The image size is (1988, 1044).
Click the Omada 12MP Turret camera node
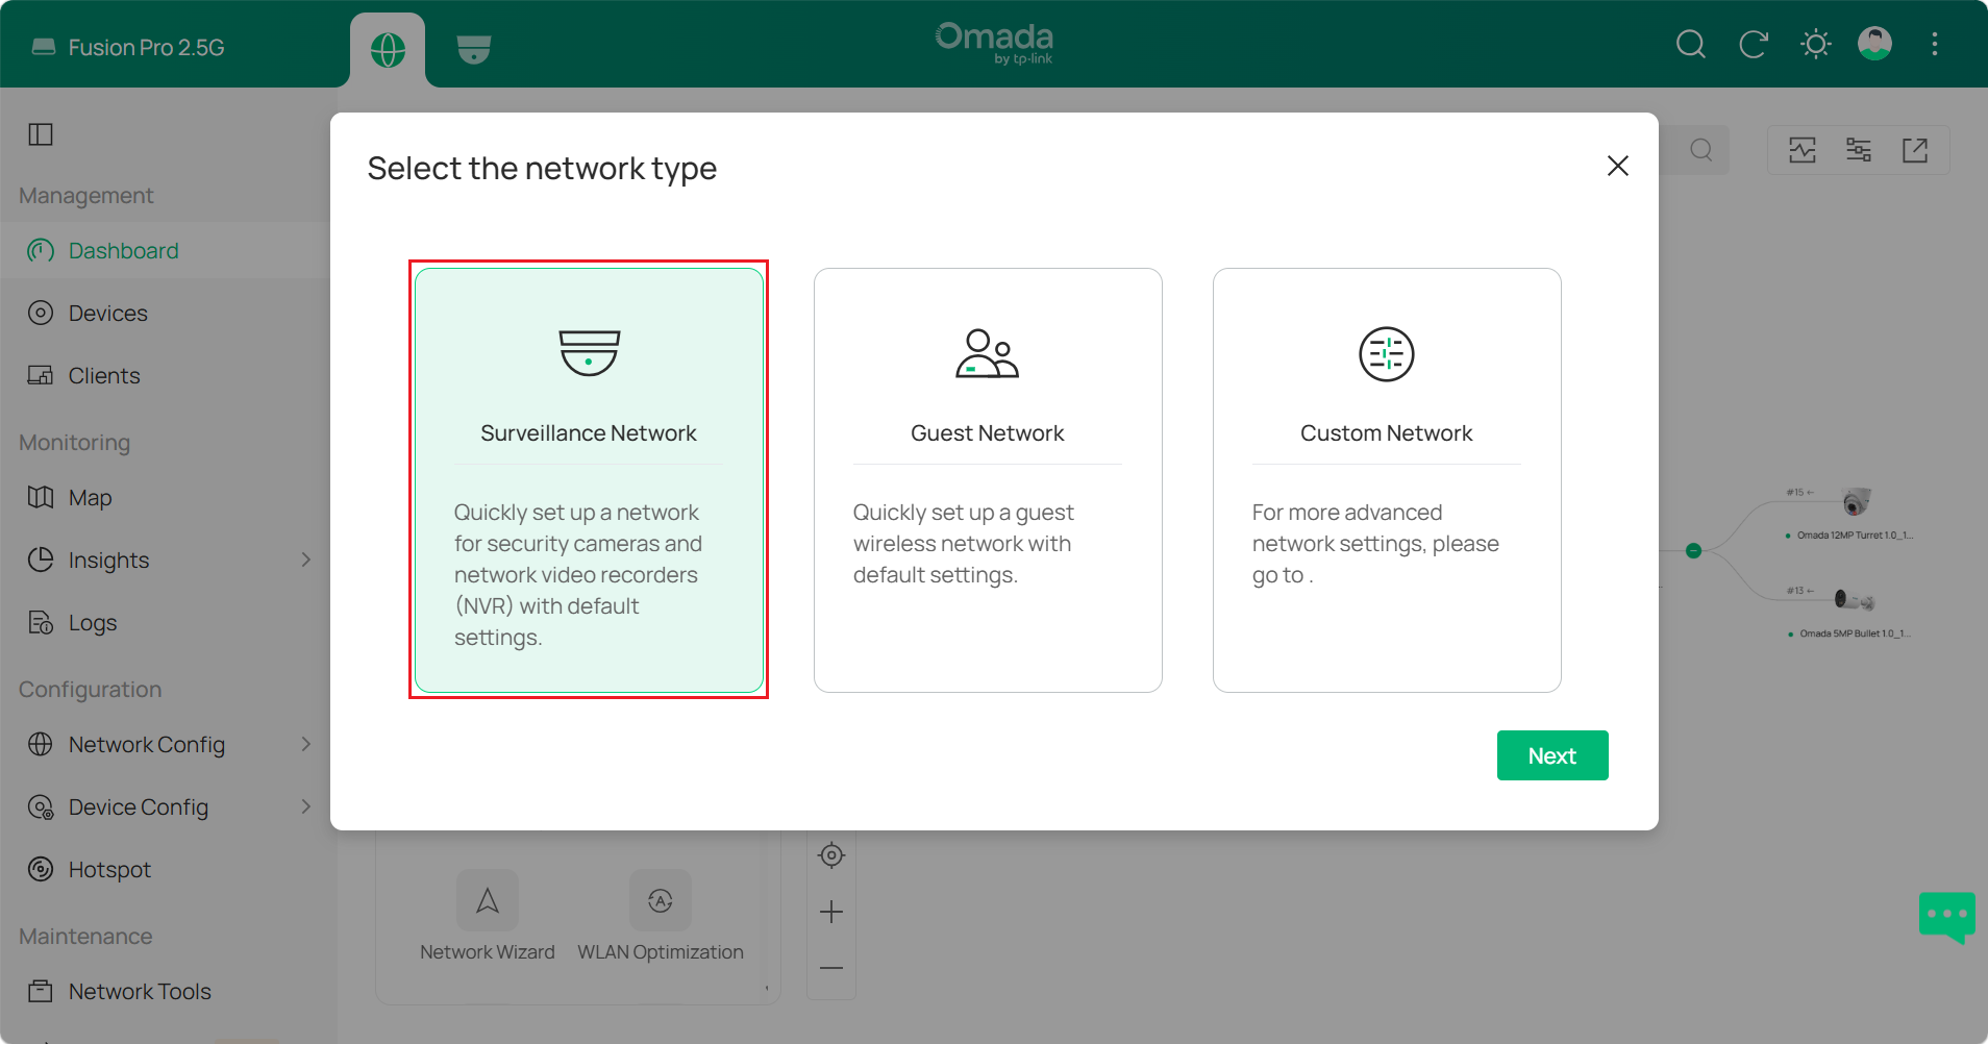tap(1856, 502)
